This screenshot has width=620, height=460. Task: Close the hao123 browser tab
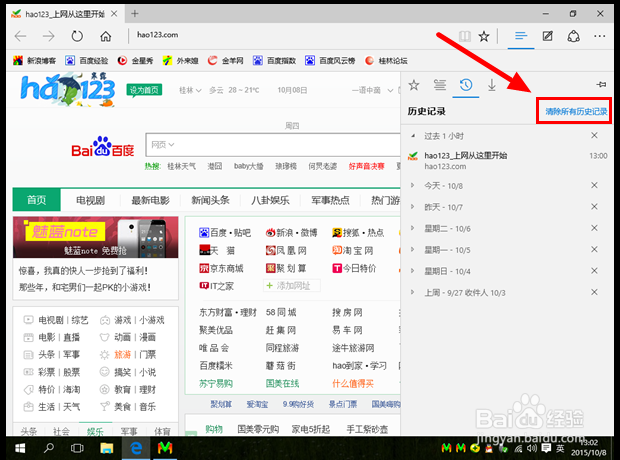point(114,14)
